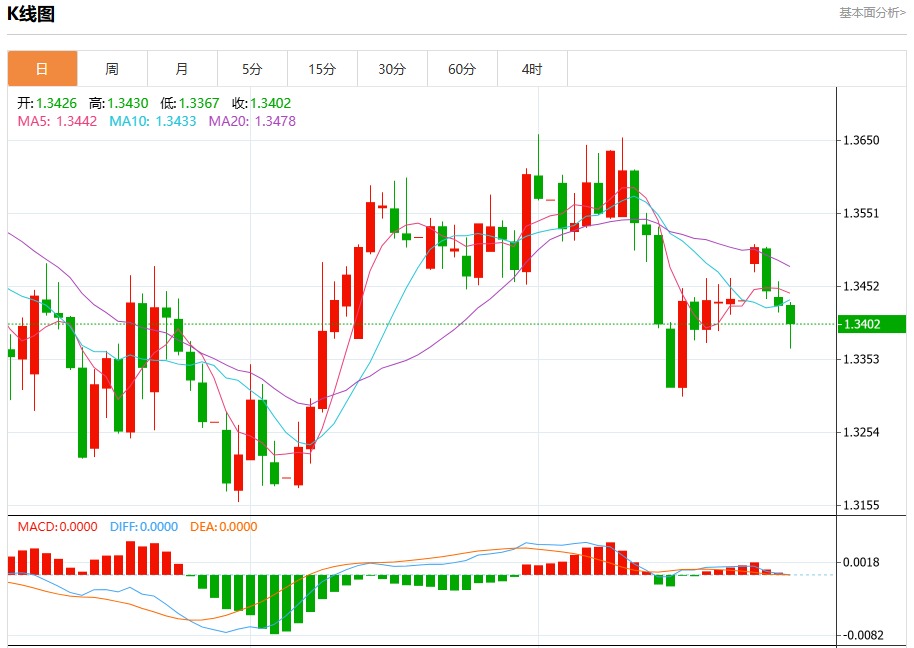Click the last green candlestick on the right
914x648 pixels.
pos(790,315)
